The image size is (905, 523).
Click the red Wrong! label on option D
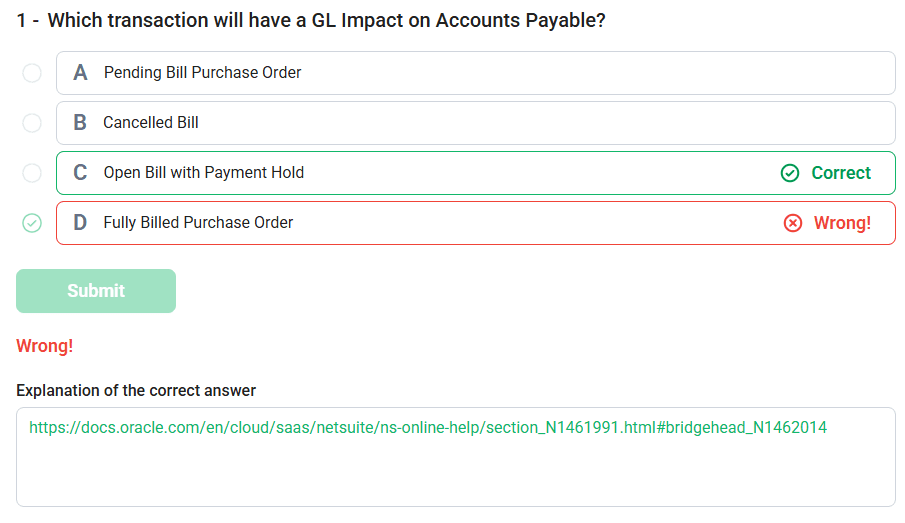[842, 223]
